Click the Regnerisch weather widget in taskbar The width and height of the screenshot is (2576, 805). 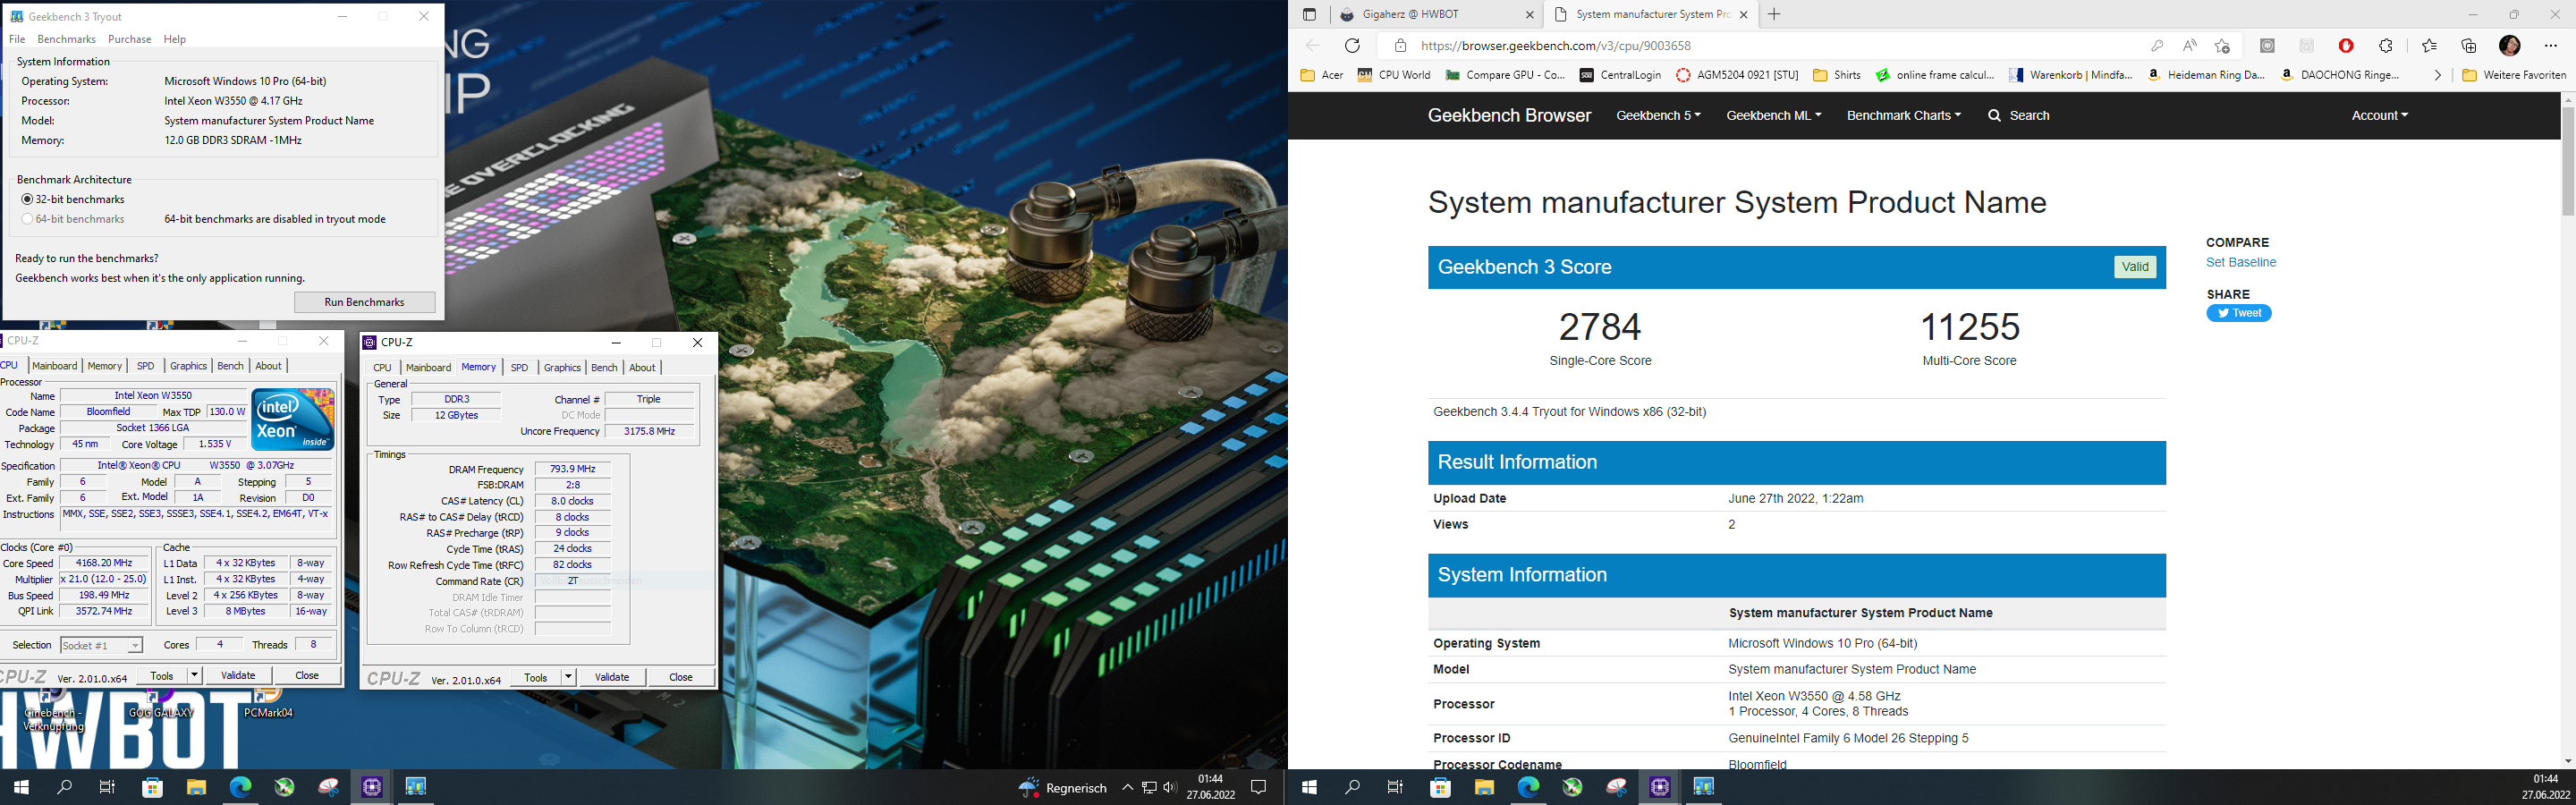1062,788
